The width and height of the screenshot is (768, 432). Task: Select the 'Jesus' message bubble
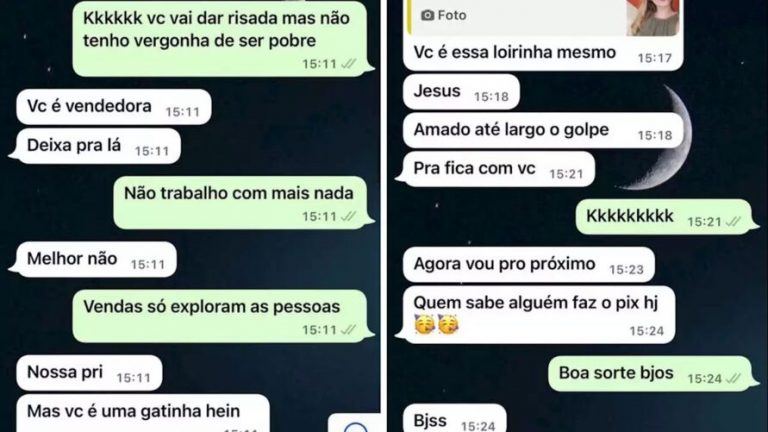[x=461, y=92]
